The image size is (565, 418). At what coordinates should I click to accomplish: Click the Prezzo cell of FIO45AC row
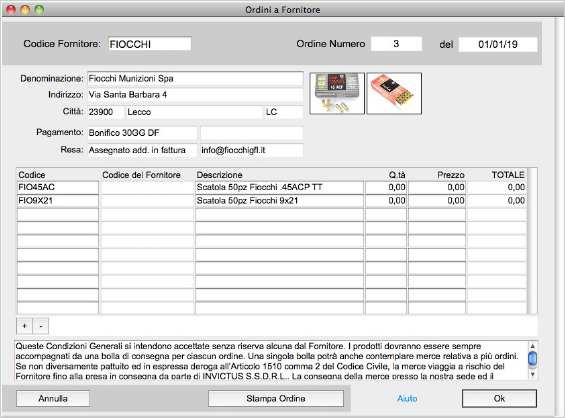[x=437, y=187]
